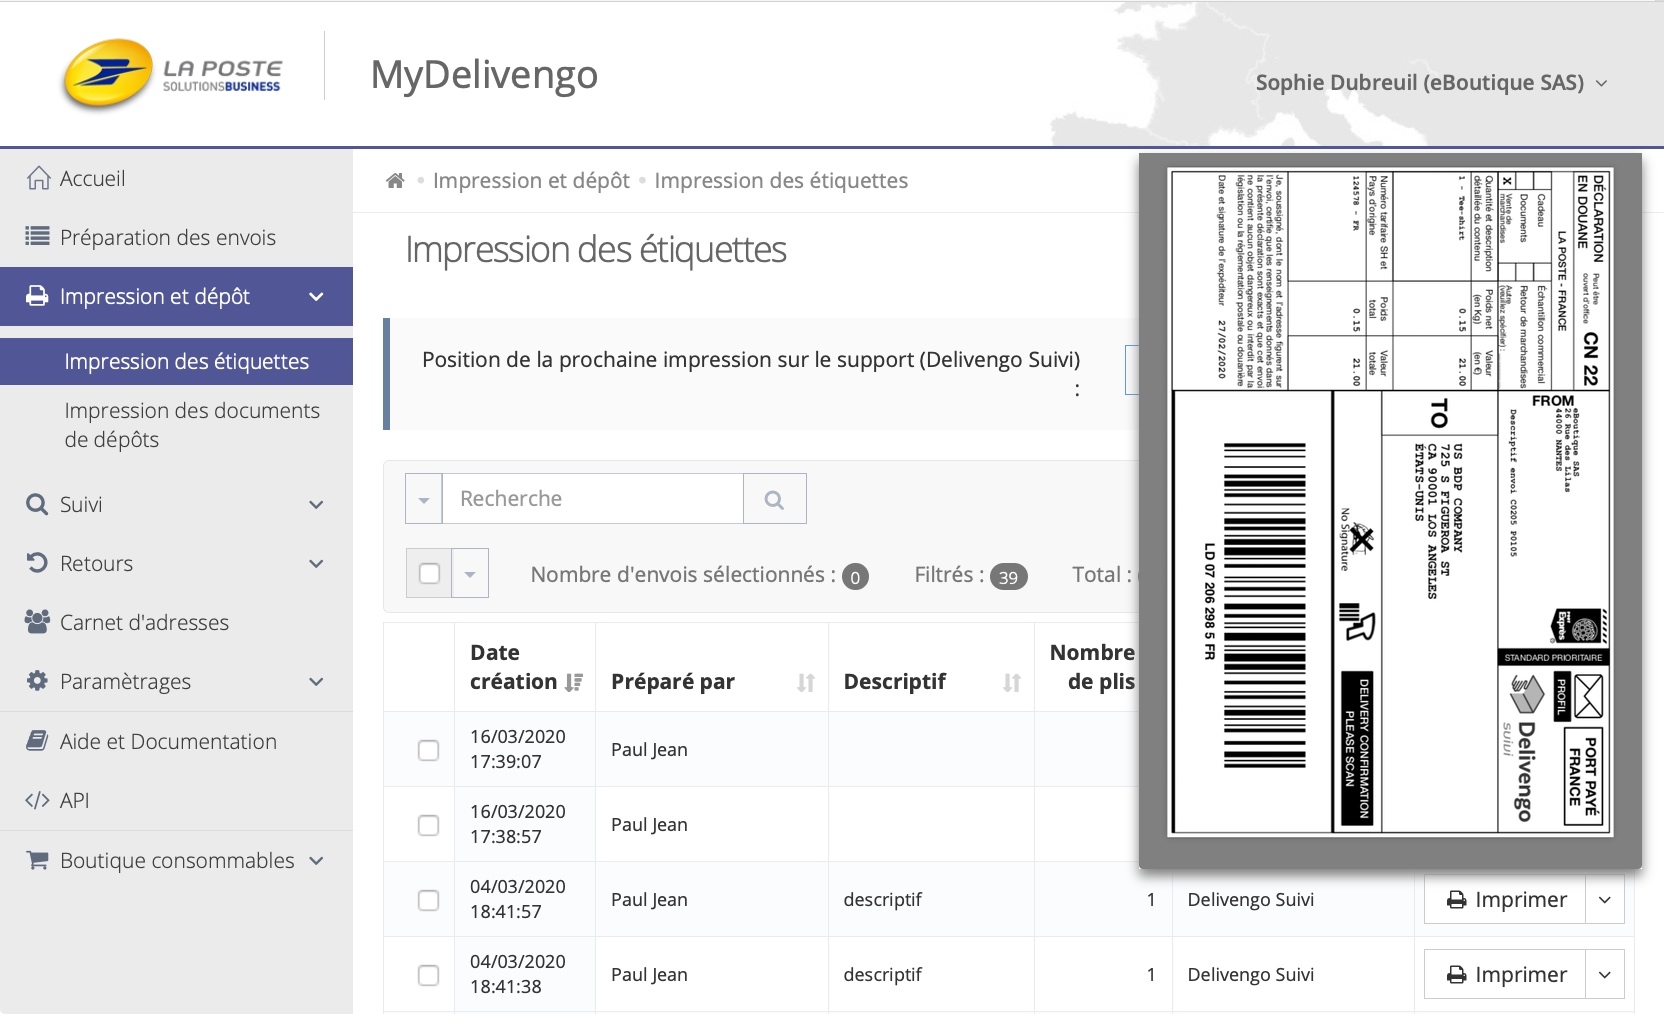Screen dimensions: 1664x1014
Task: Open Imprimer dropdown arrow for 18:41:57 row
Action: 1605,900
